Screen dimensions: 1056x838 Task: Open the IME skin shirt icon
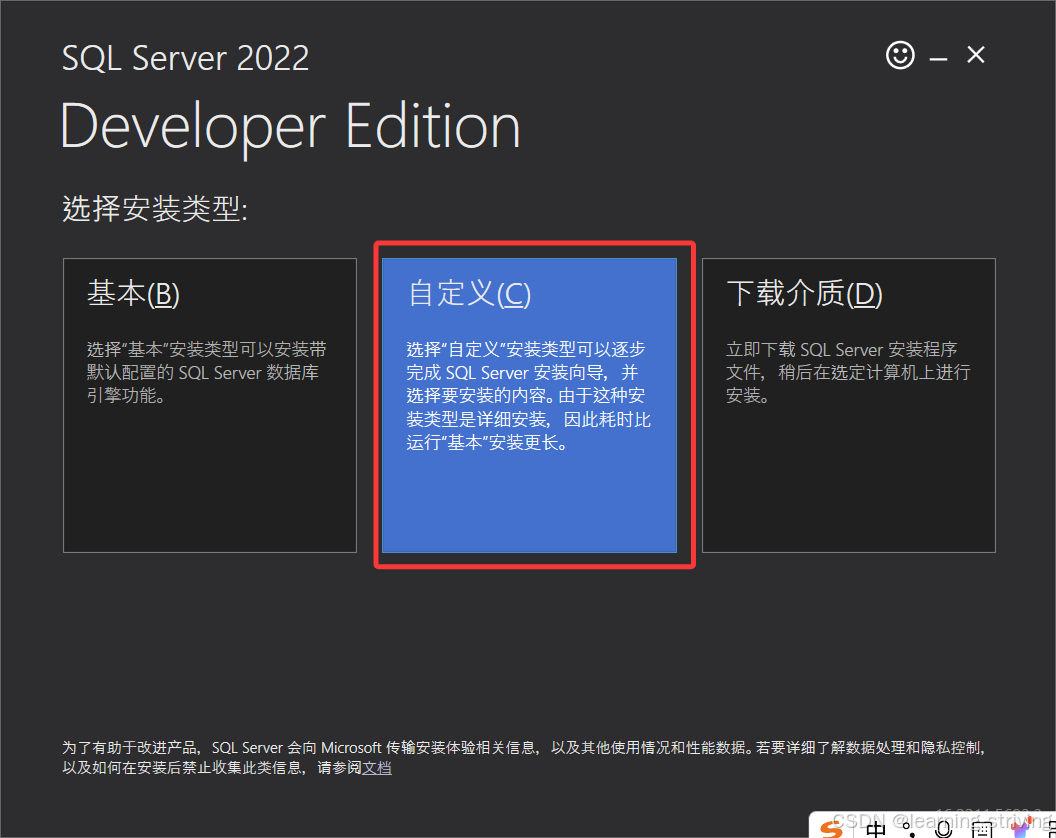click(x=1022, y=829)
